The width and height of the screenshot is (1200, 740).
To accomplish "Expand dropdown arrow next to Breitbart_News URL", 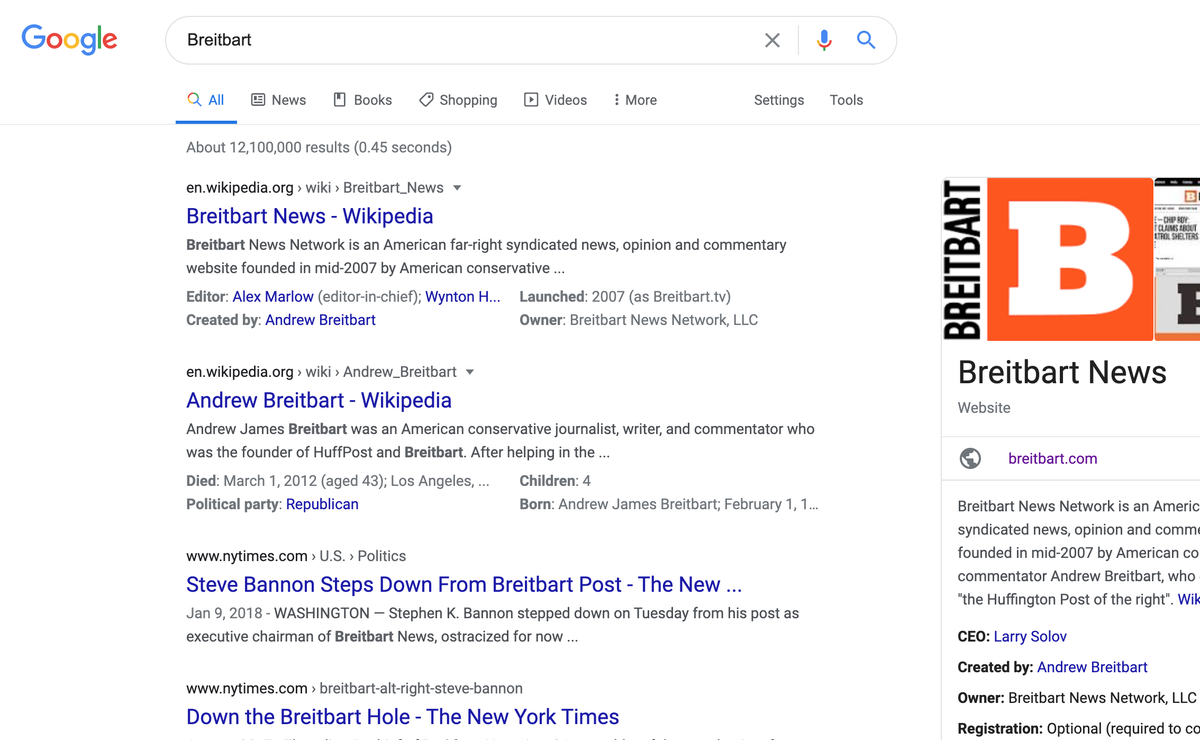I will coord(457,188).
